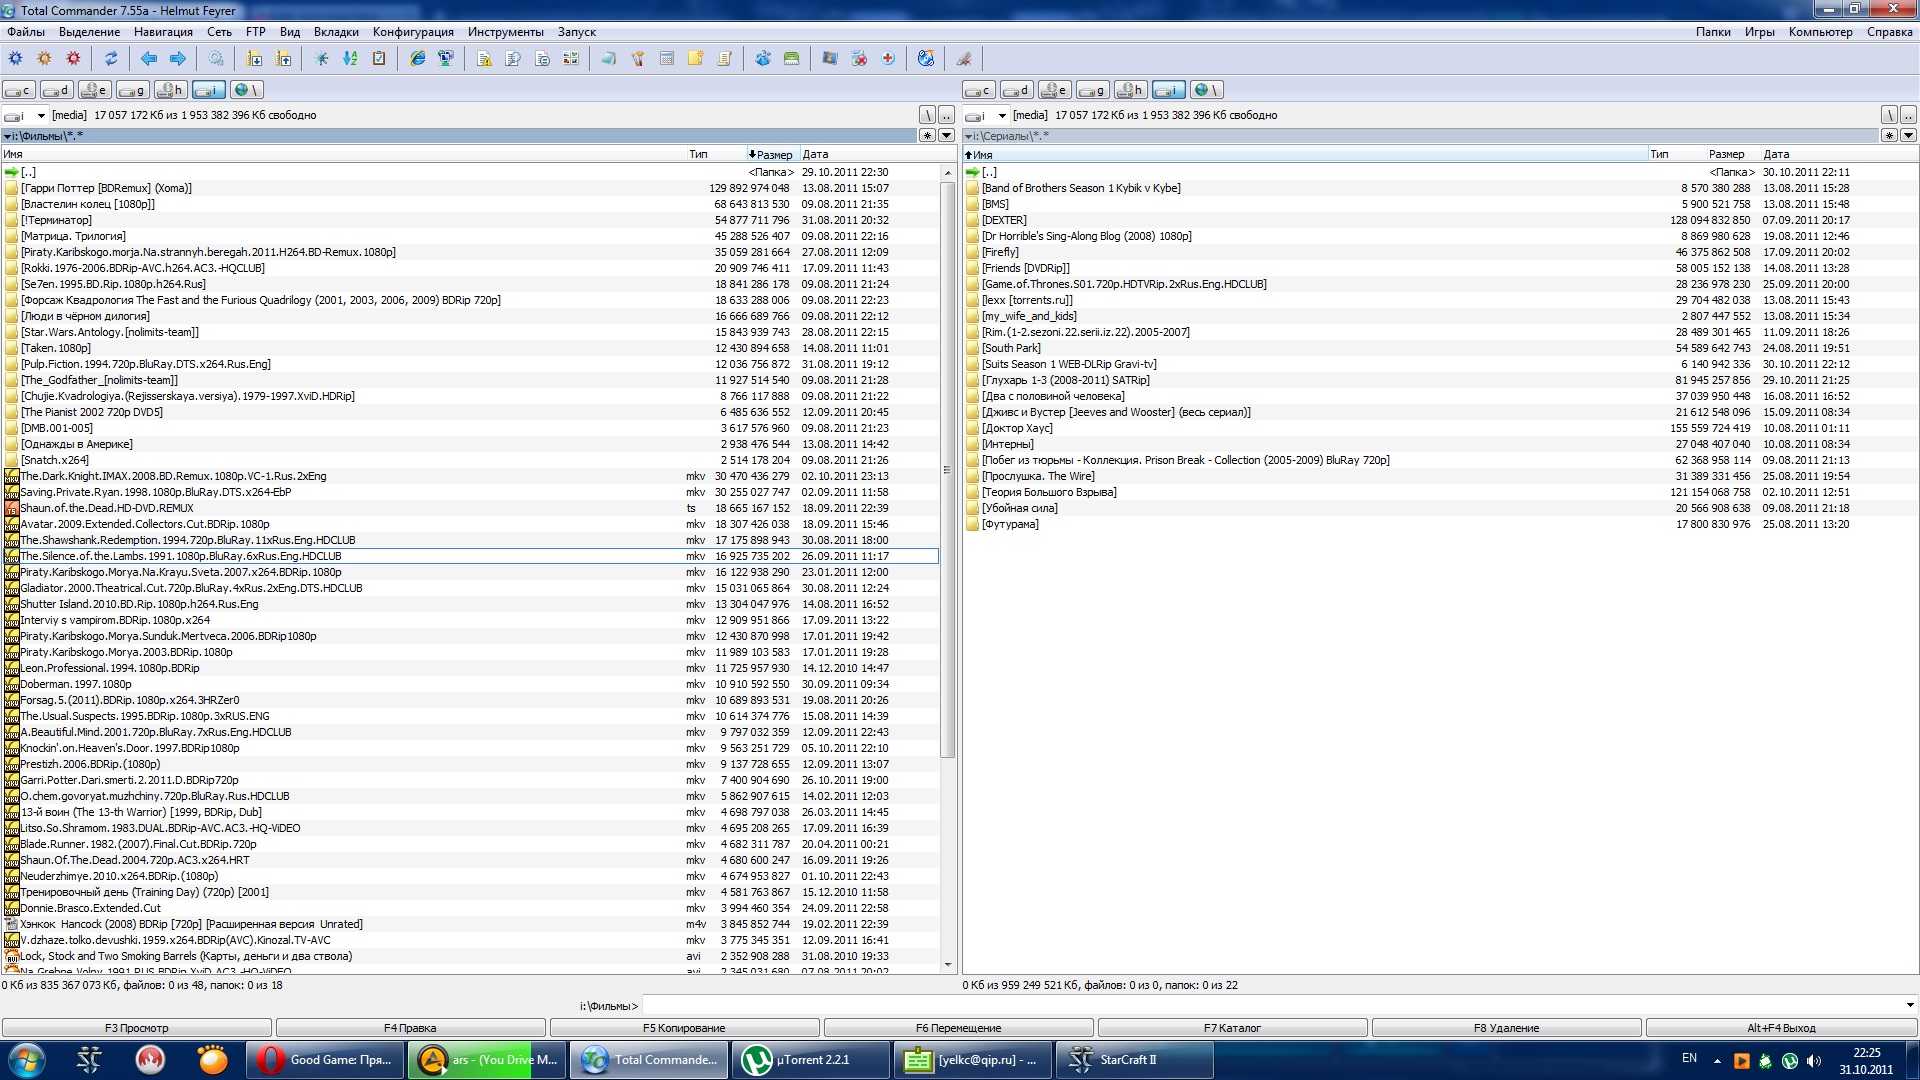This screenshot has height=1080, width=1920.
Task: Click F3 Просмотр button
Action: (x=137, y=1028)
